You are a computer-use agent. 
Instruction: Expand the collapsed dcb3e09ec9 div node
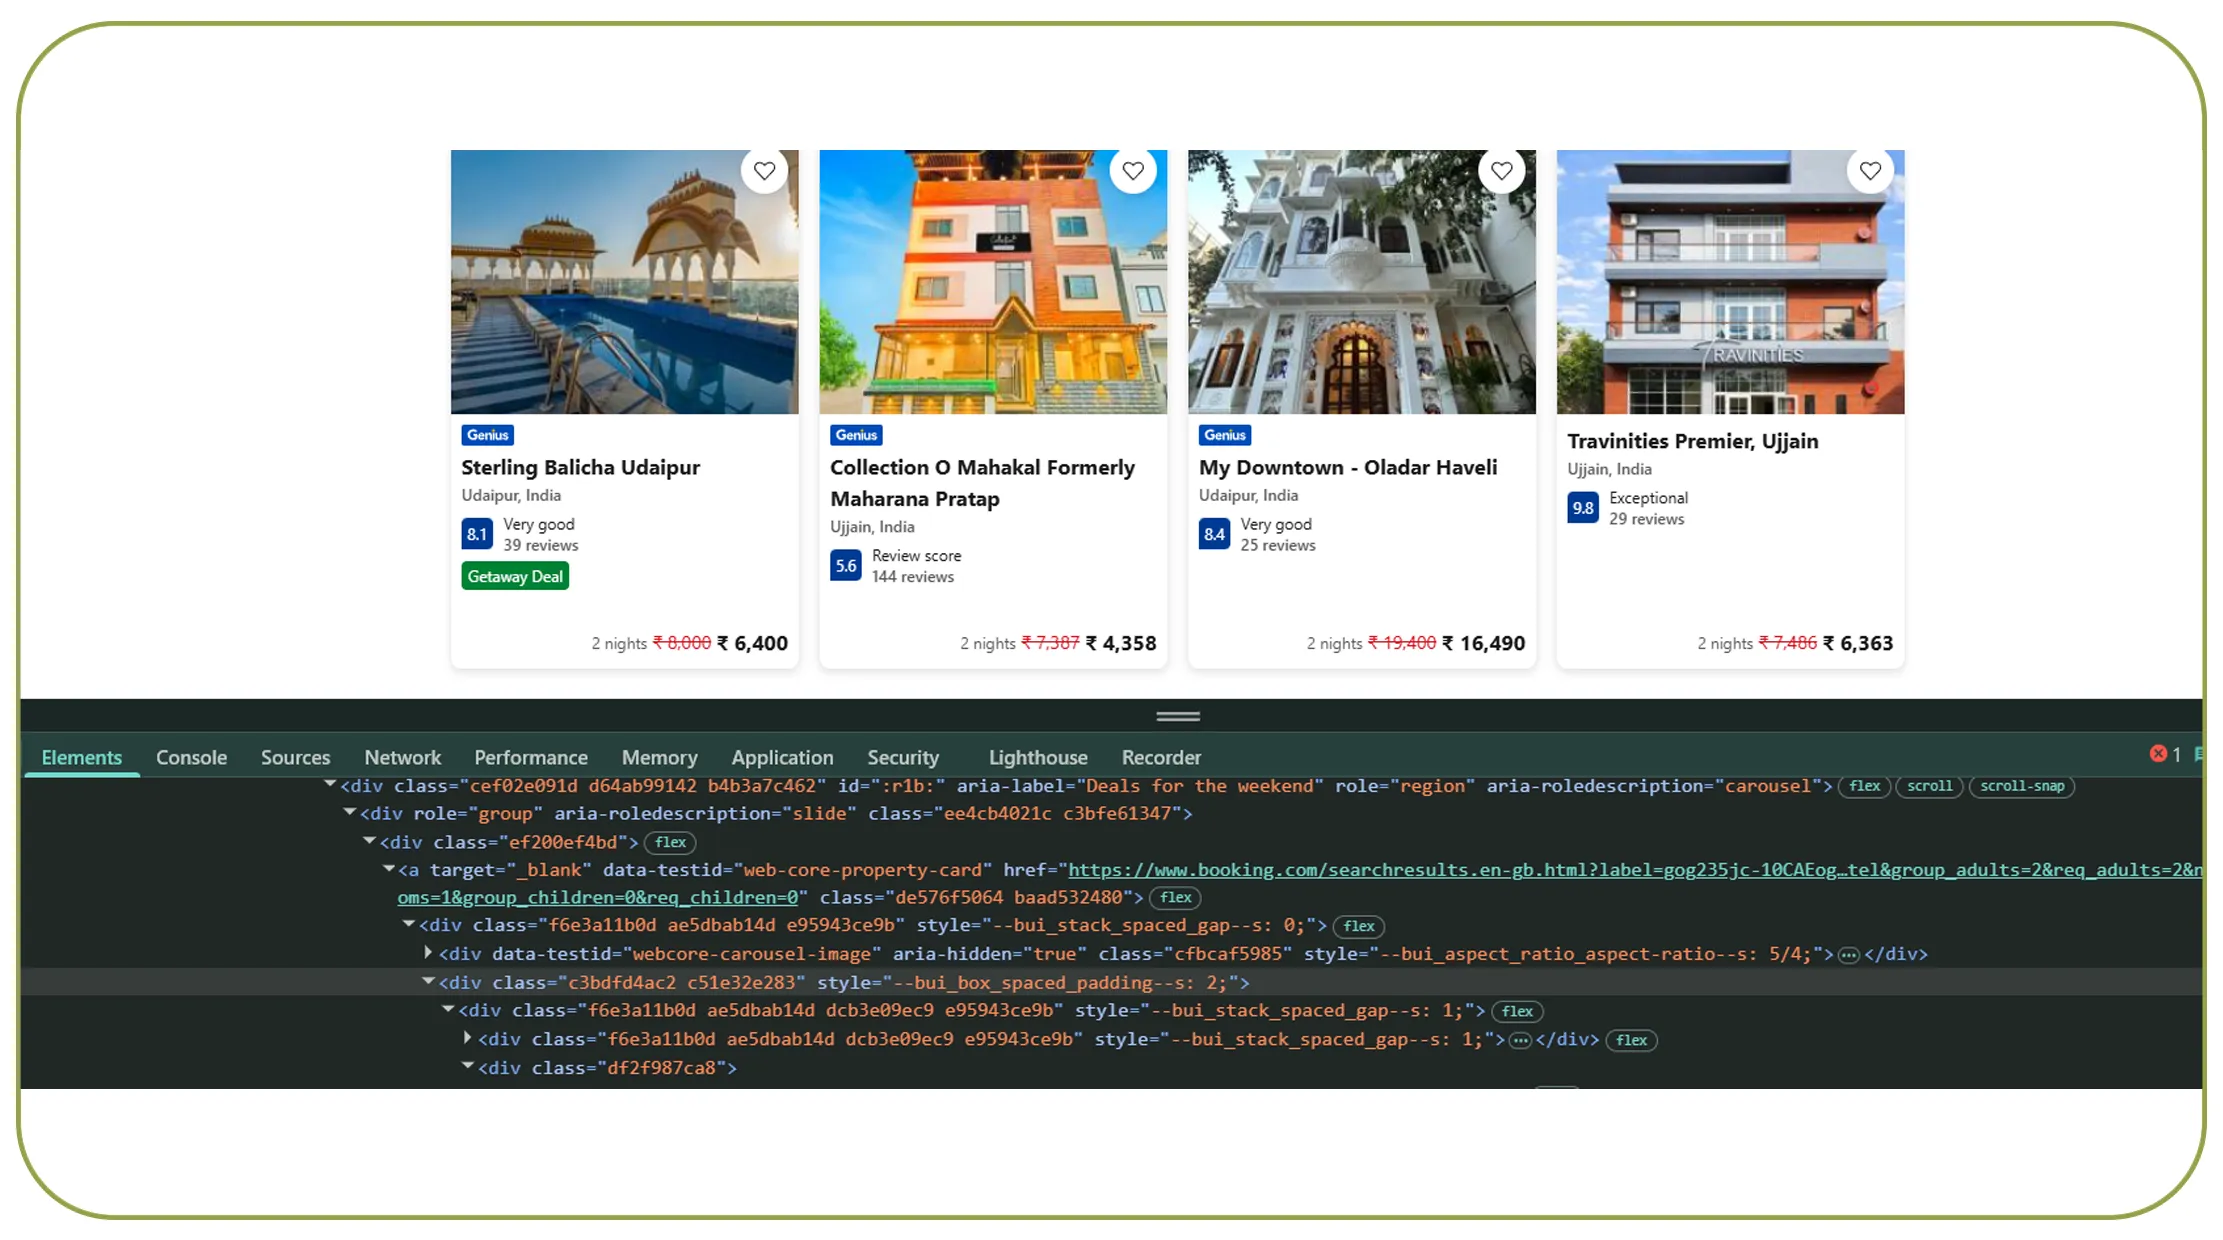467,1038
